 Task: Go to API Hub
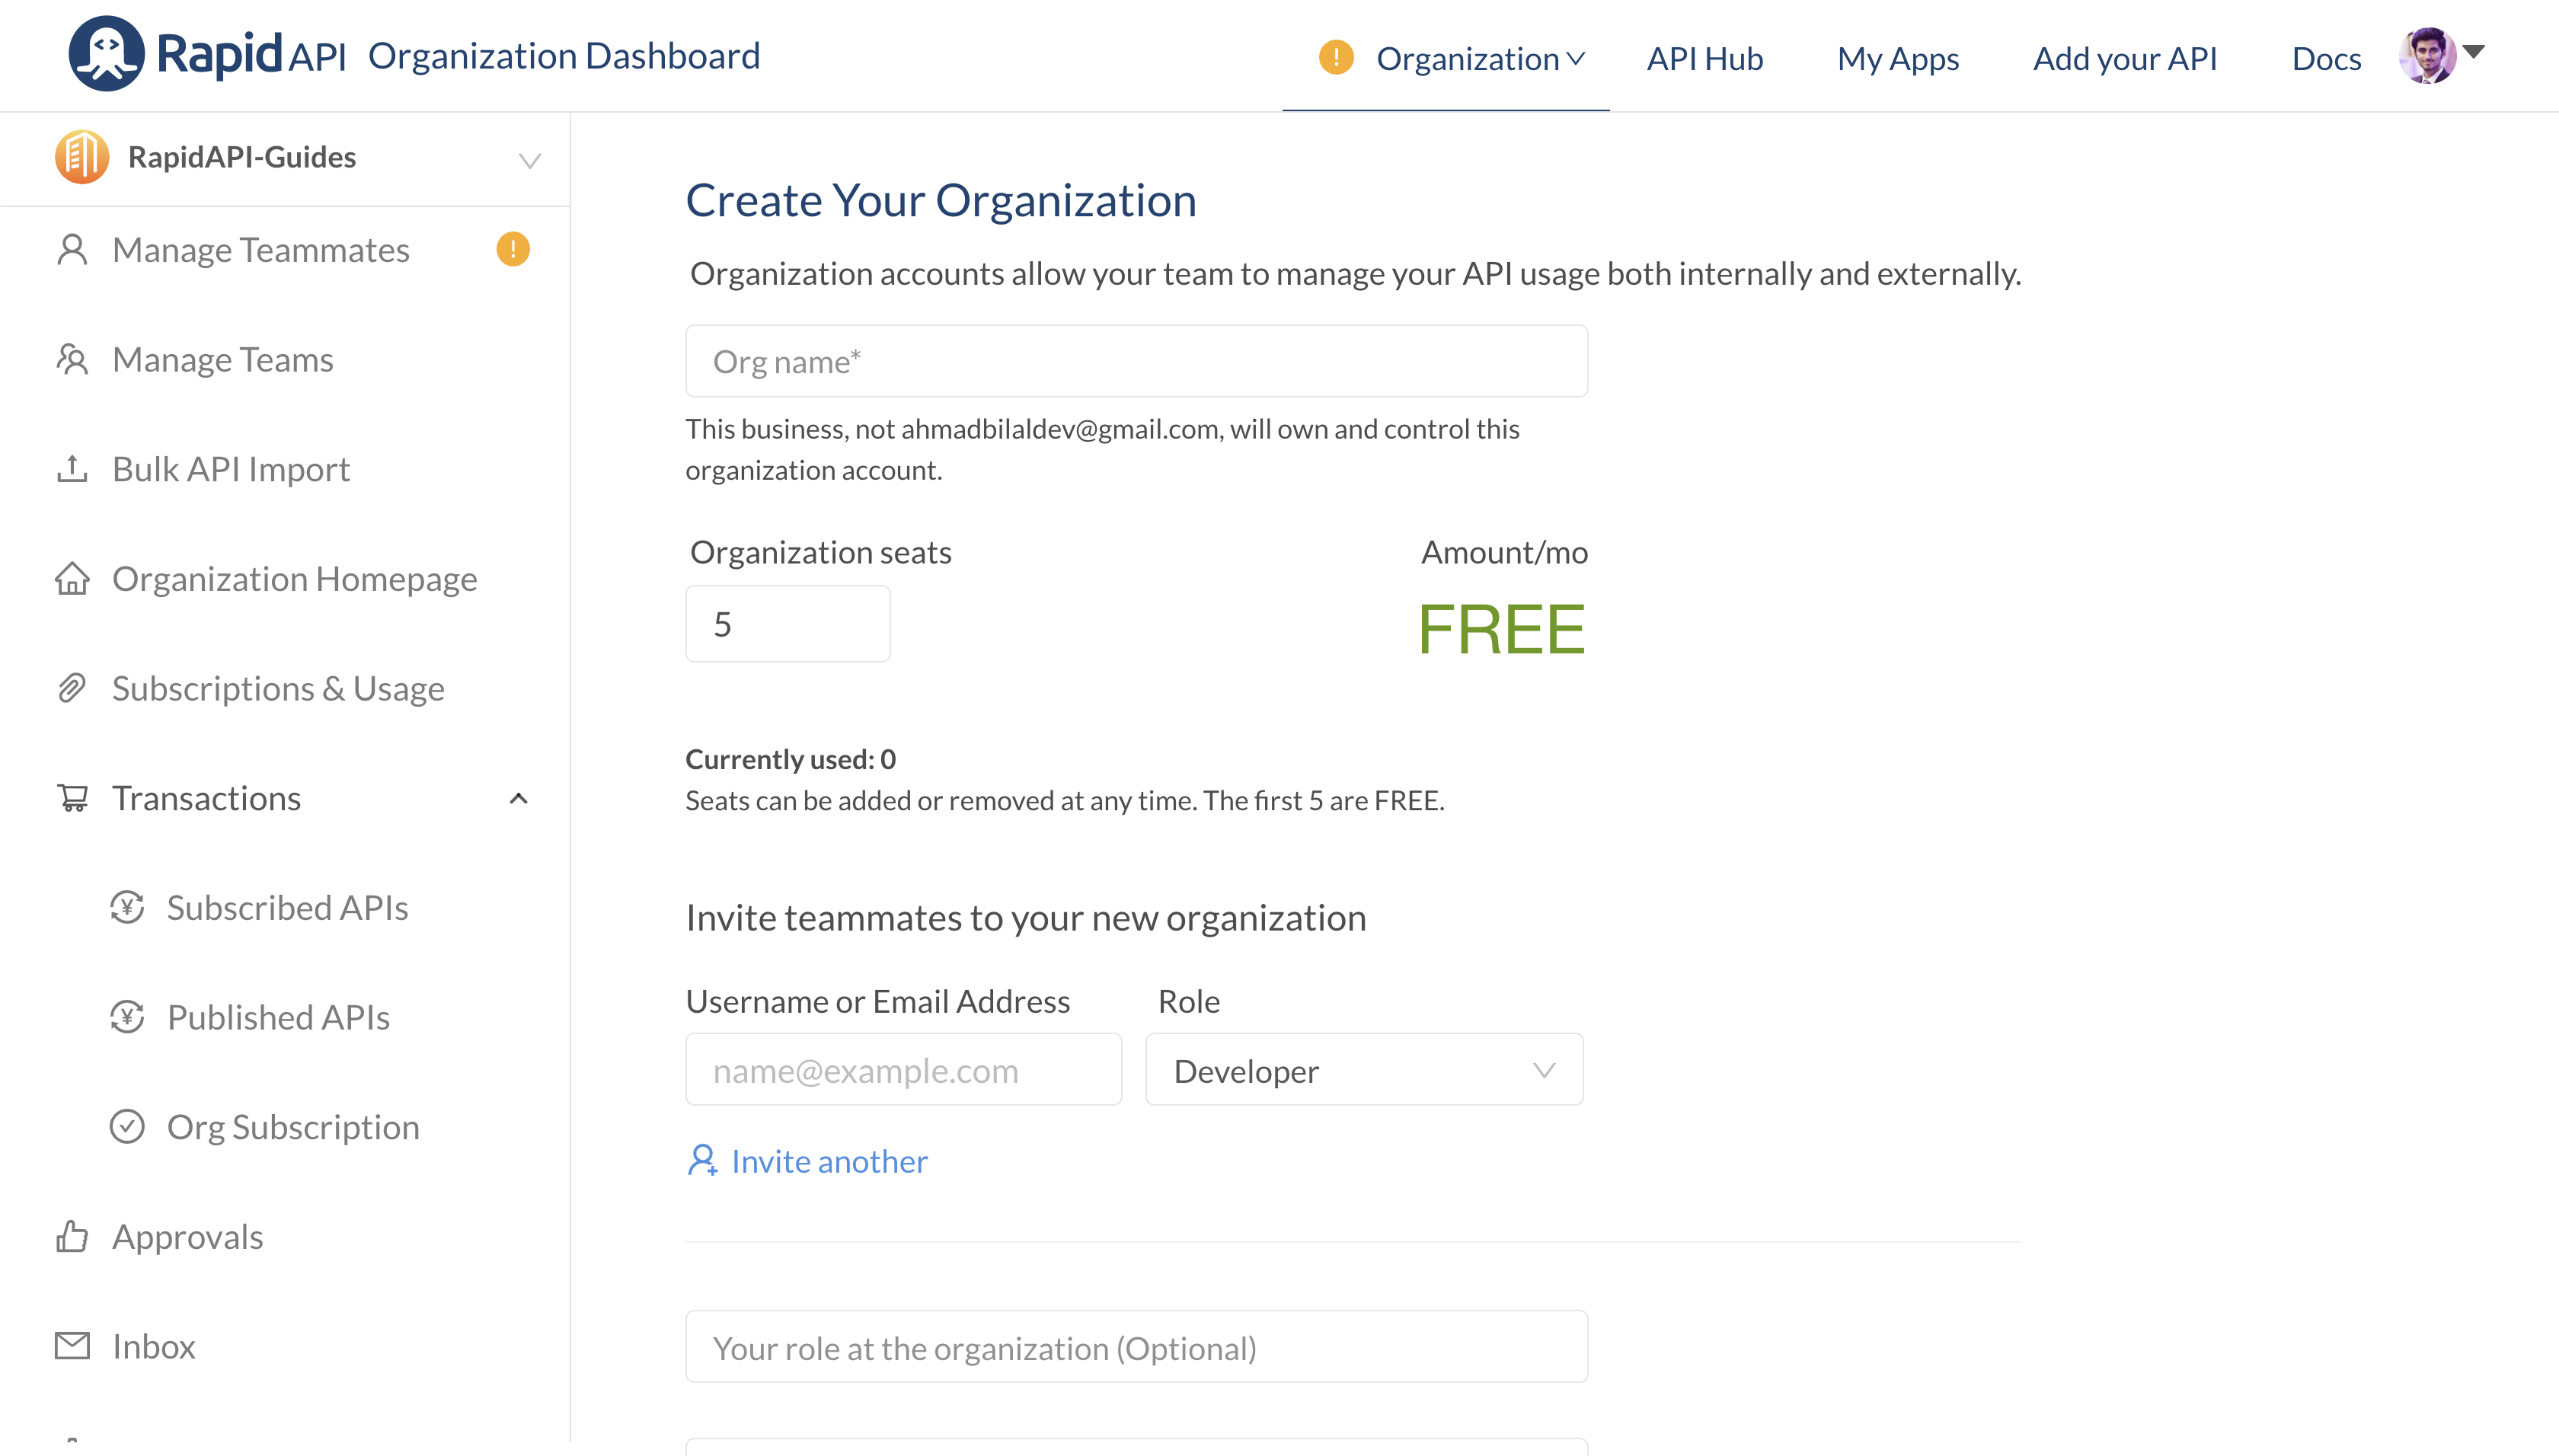(x=1704, y=58)
